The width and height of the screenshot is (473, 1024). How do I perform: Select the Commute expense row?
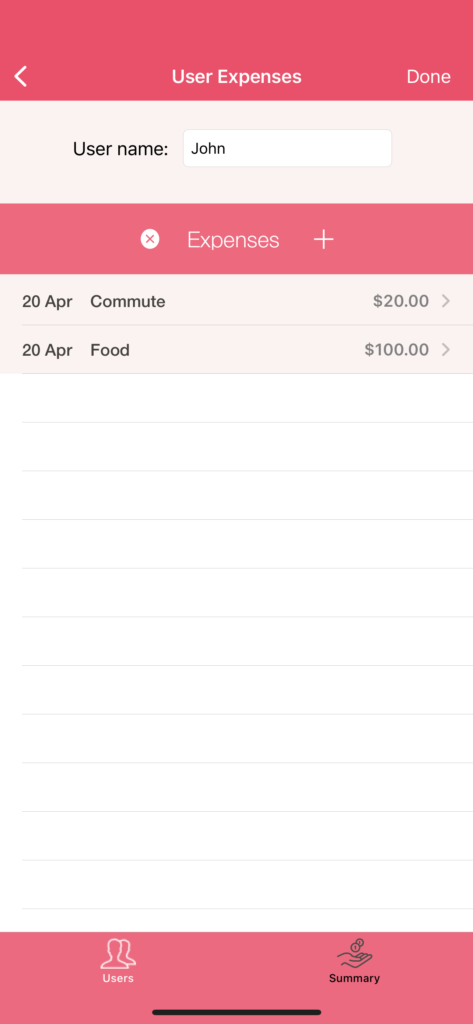pyautogui.click(x=236, y=301)
